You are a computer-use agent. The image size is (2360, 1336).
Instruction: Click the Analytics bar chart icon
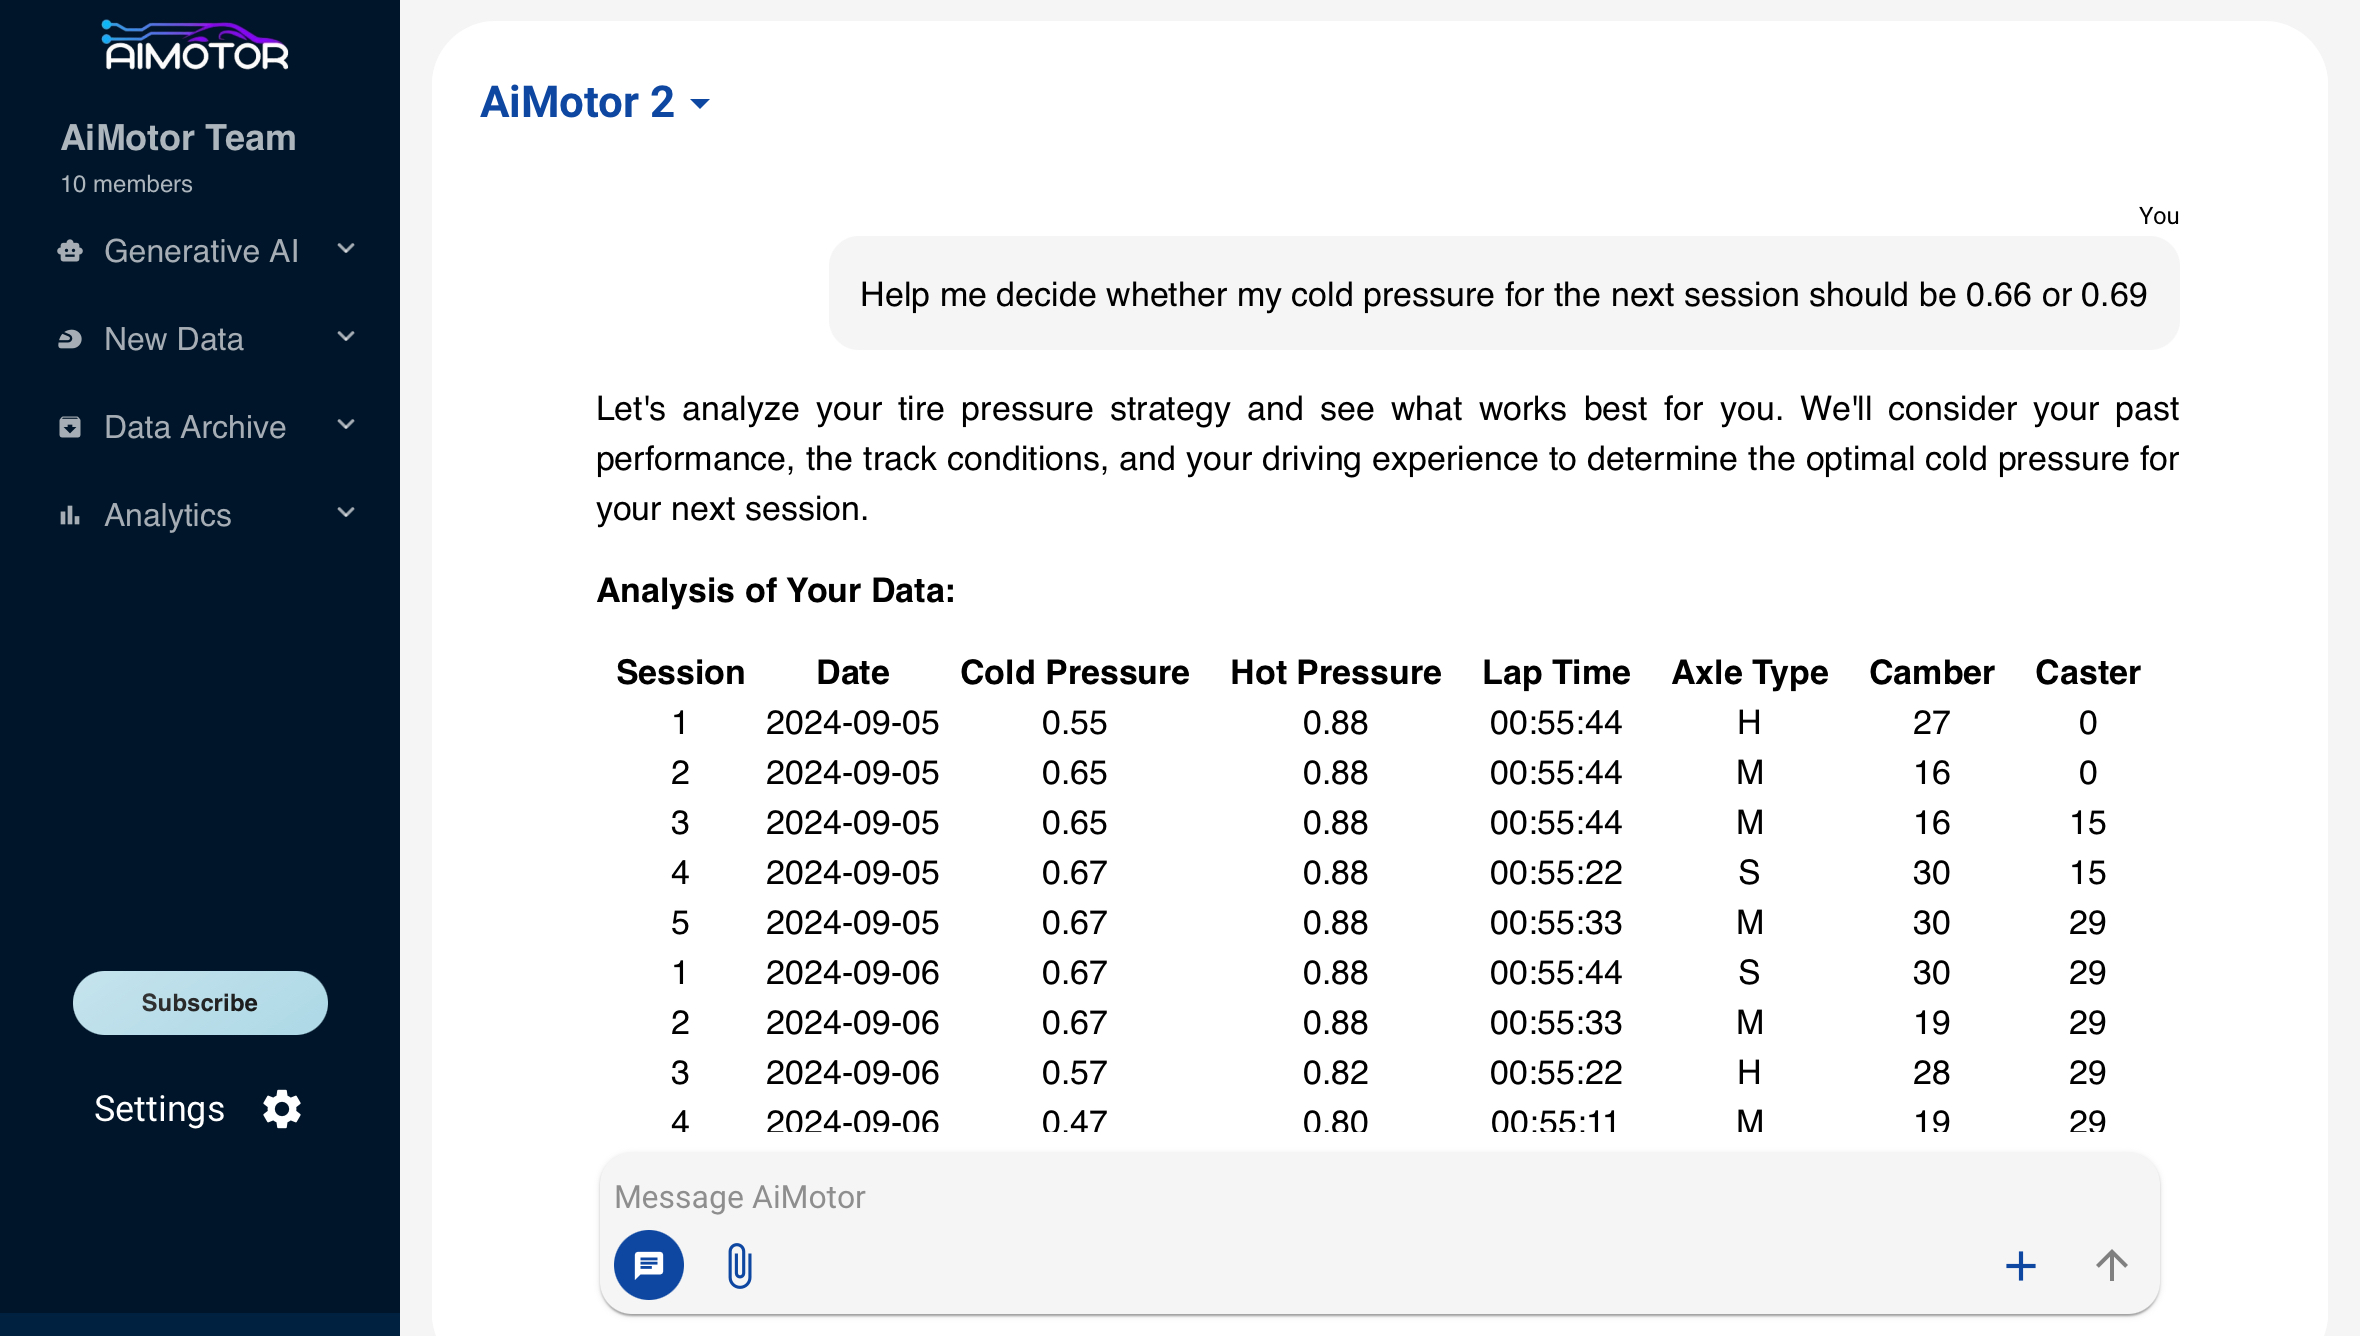point(70,515)
